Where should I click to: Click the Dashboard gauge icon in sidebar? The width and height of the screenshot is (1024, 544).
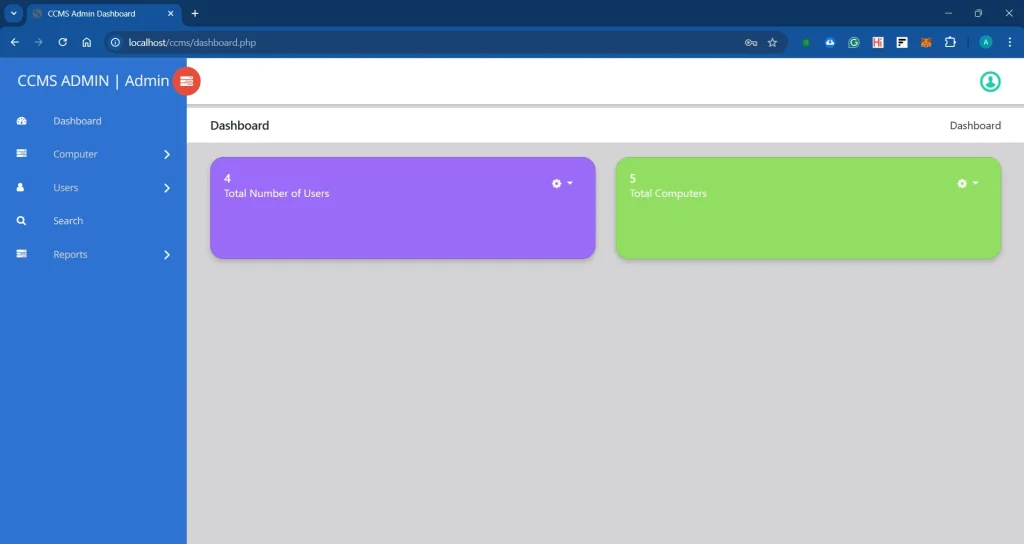click(x=22, y=121)
